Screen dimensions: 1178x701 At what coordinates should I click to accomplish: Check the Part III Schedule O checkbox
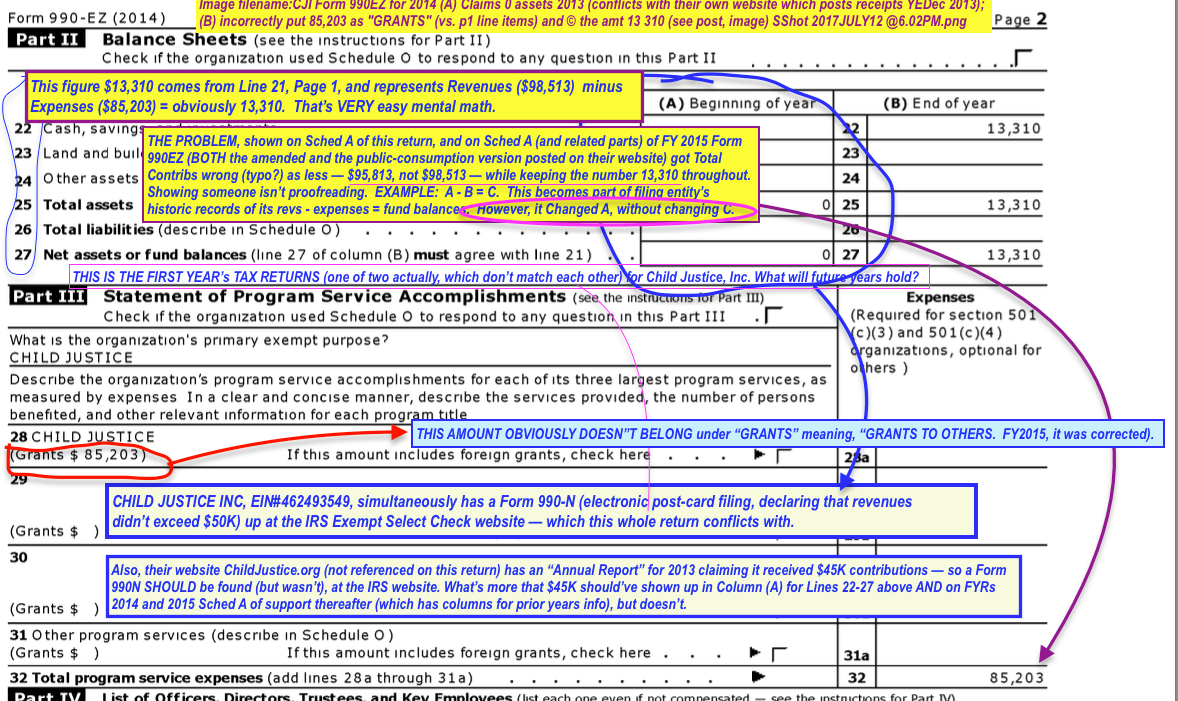[x=772, y=317]
